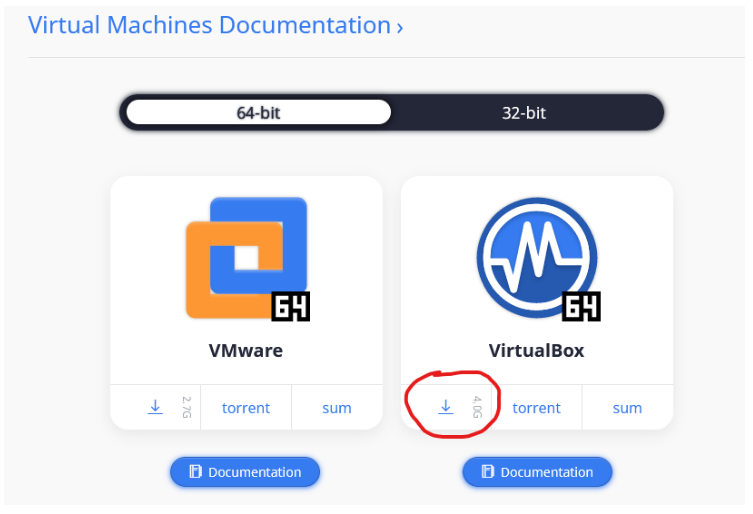
Task: Open the VMware torrent link
Action: click(x=246, y=408)
